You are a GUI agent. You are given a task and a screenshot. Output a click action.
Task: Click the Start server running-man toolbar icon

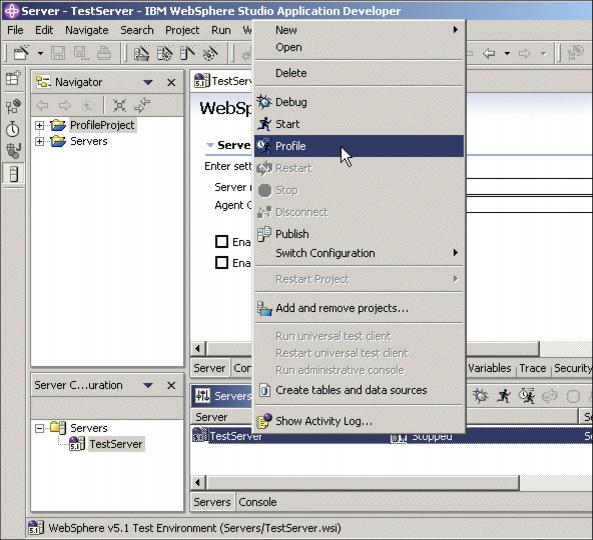[x=503, y=396]
